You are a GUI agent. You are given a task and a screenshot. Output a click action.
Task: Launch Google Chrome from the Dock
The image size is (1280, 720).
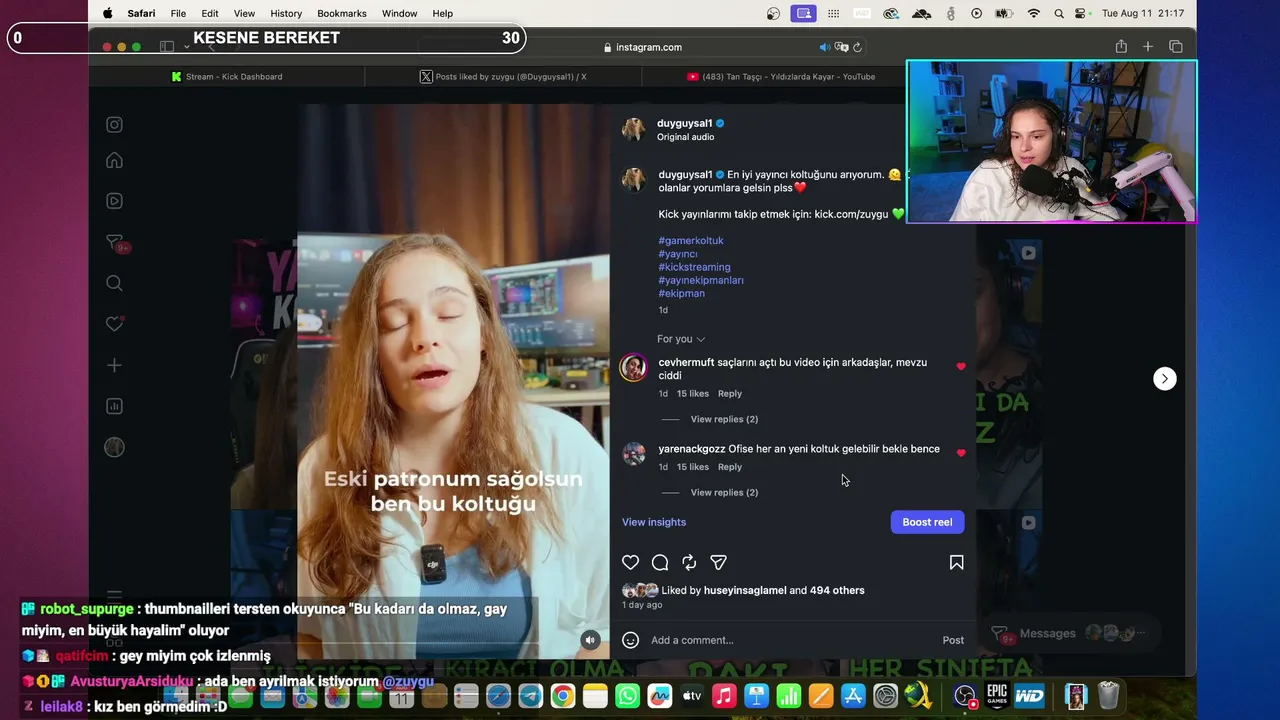[x=563, y=696]
